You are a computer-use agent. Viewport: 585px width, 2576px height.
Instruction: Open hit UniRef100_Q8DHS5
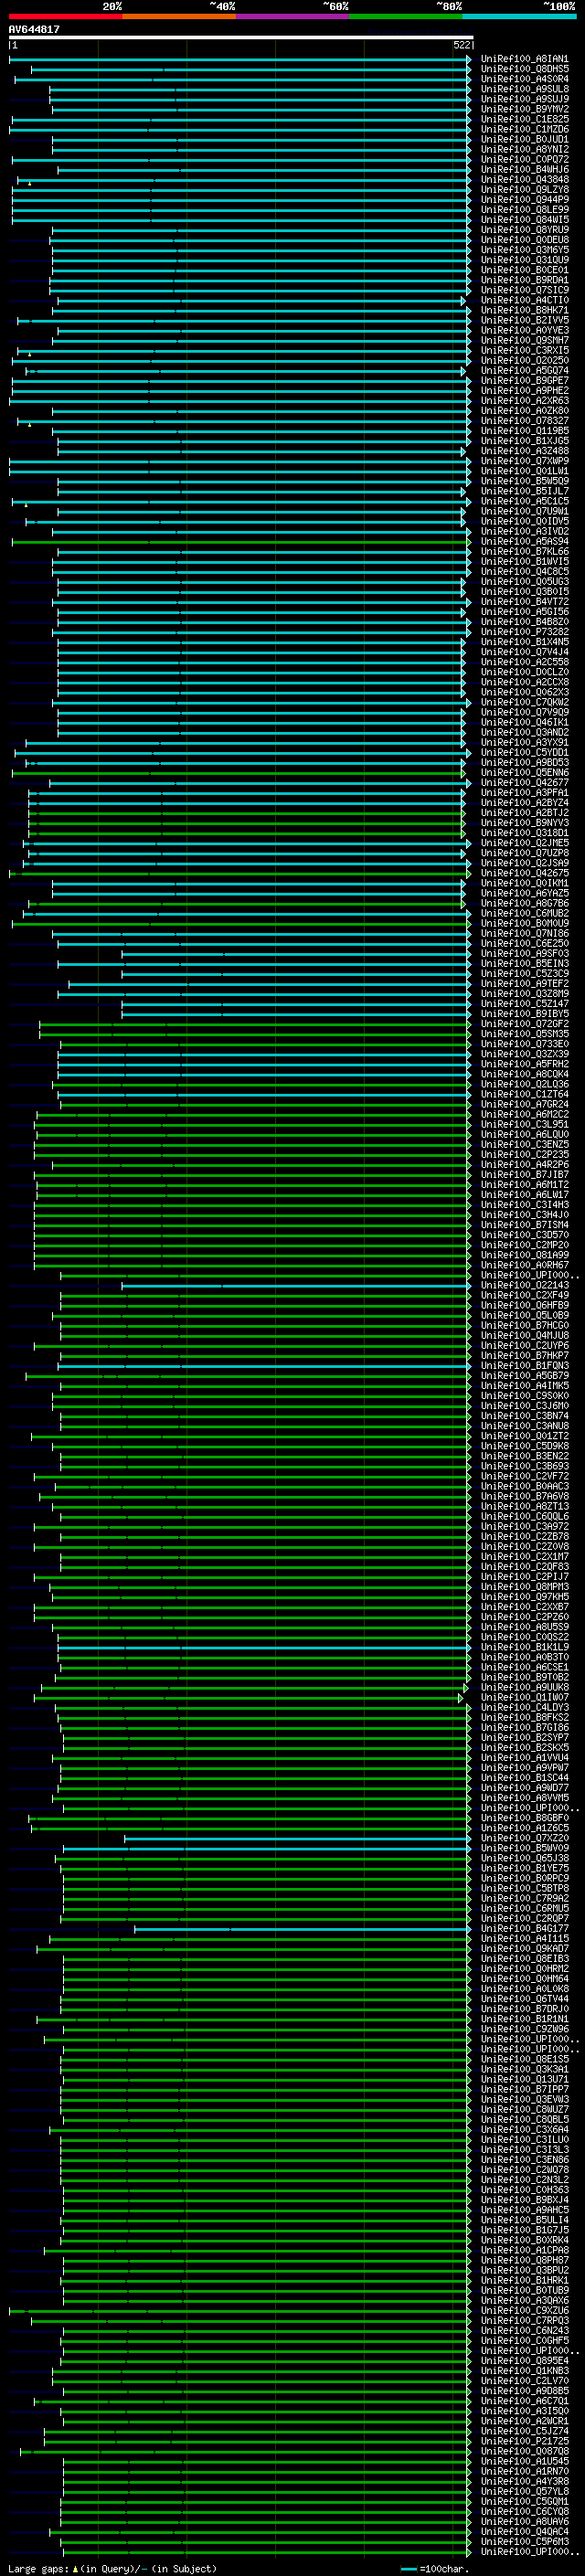(524, 69)
